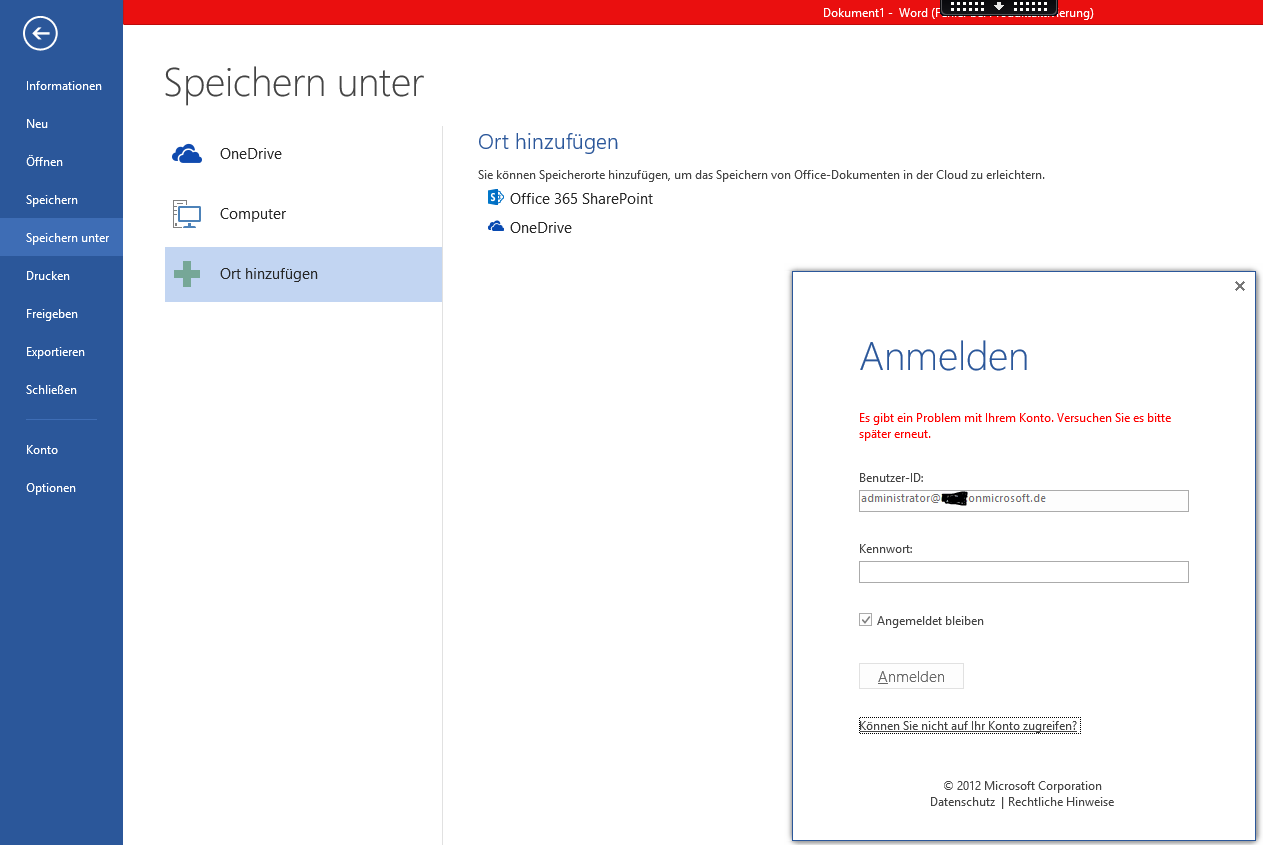The height and width of the screenshot is (845, 1263).
Task: Open the Drucken page
Action: (62, 276)
